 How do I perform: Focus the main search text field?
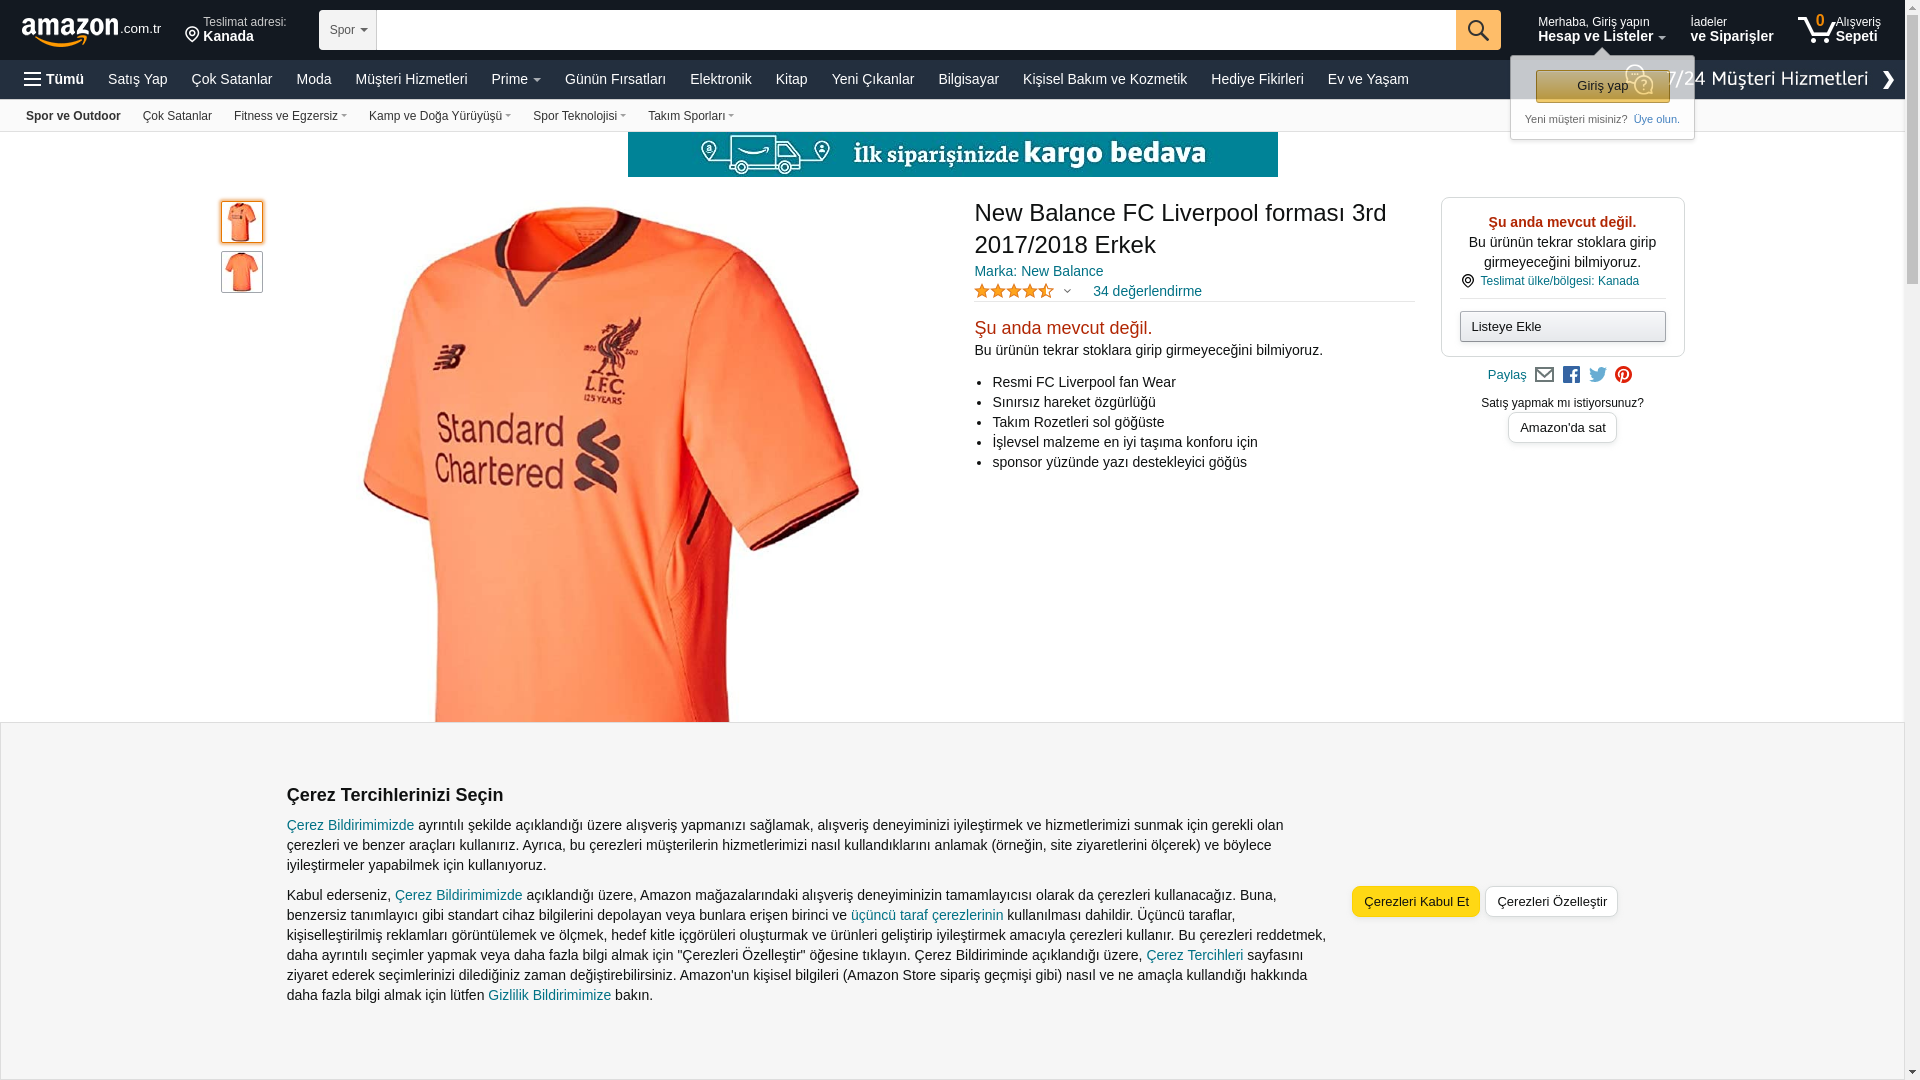coord(916,30)
